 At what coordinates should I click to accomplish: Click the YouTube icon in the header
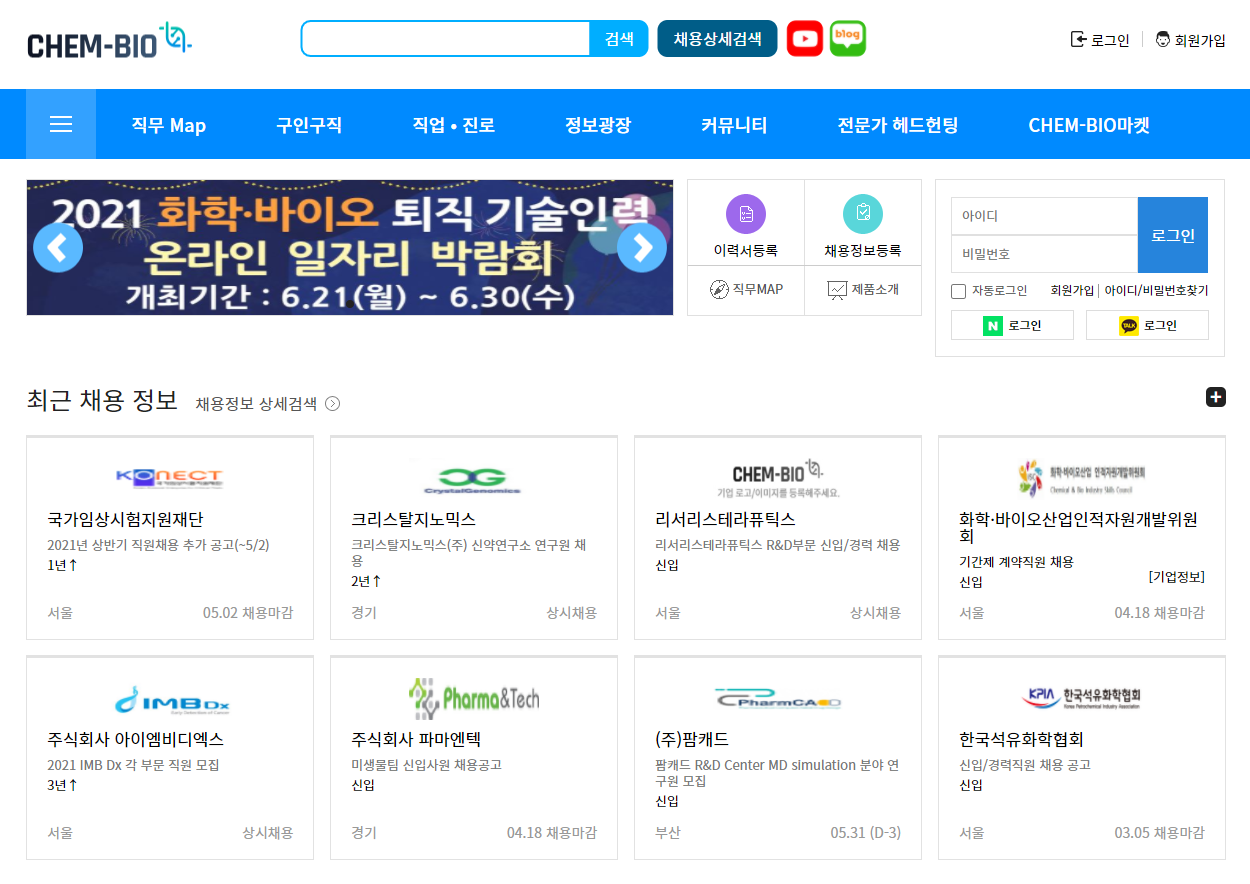[x=805, y=39]
